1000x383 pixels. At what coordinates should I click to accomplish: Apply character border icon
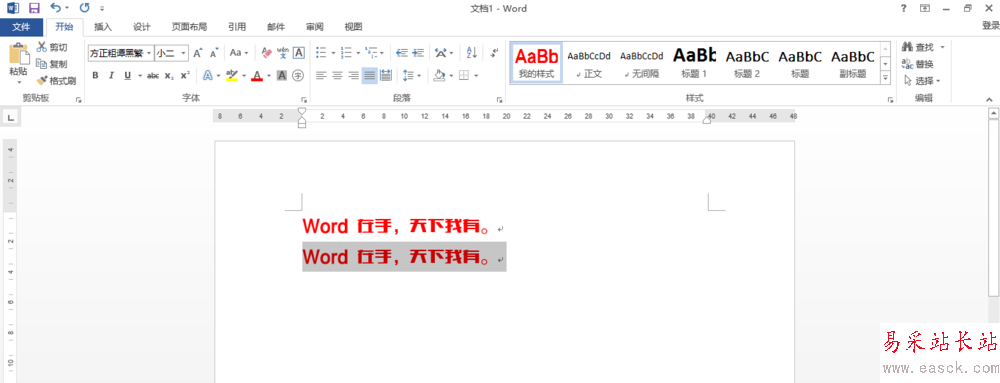(298, 53)
